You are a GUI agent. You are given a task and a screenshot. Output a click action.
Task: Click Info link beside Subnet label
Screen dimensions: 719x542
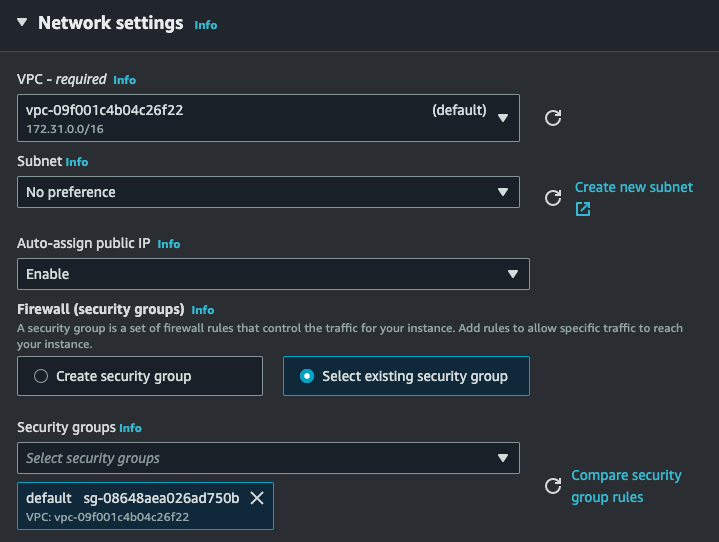77,161
